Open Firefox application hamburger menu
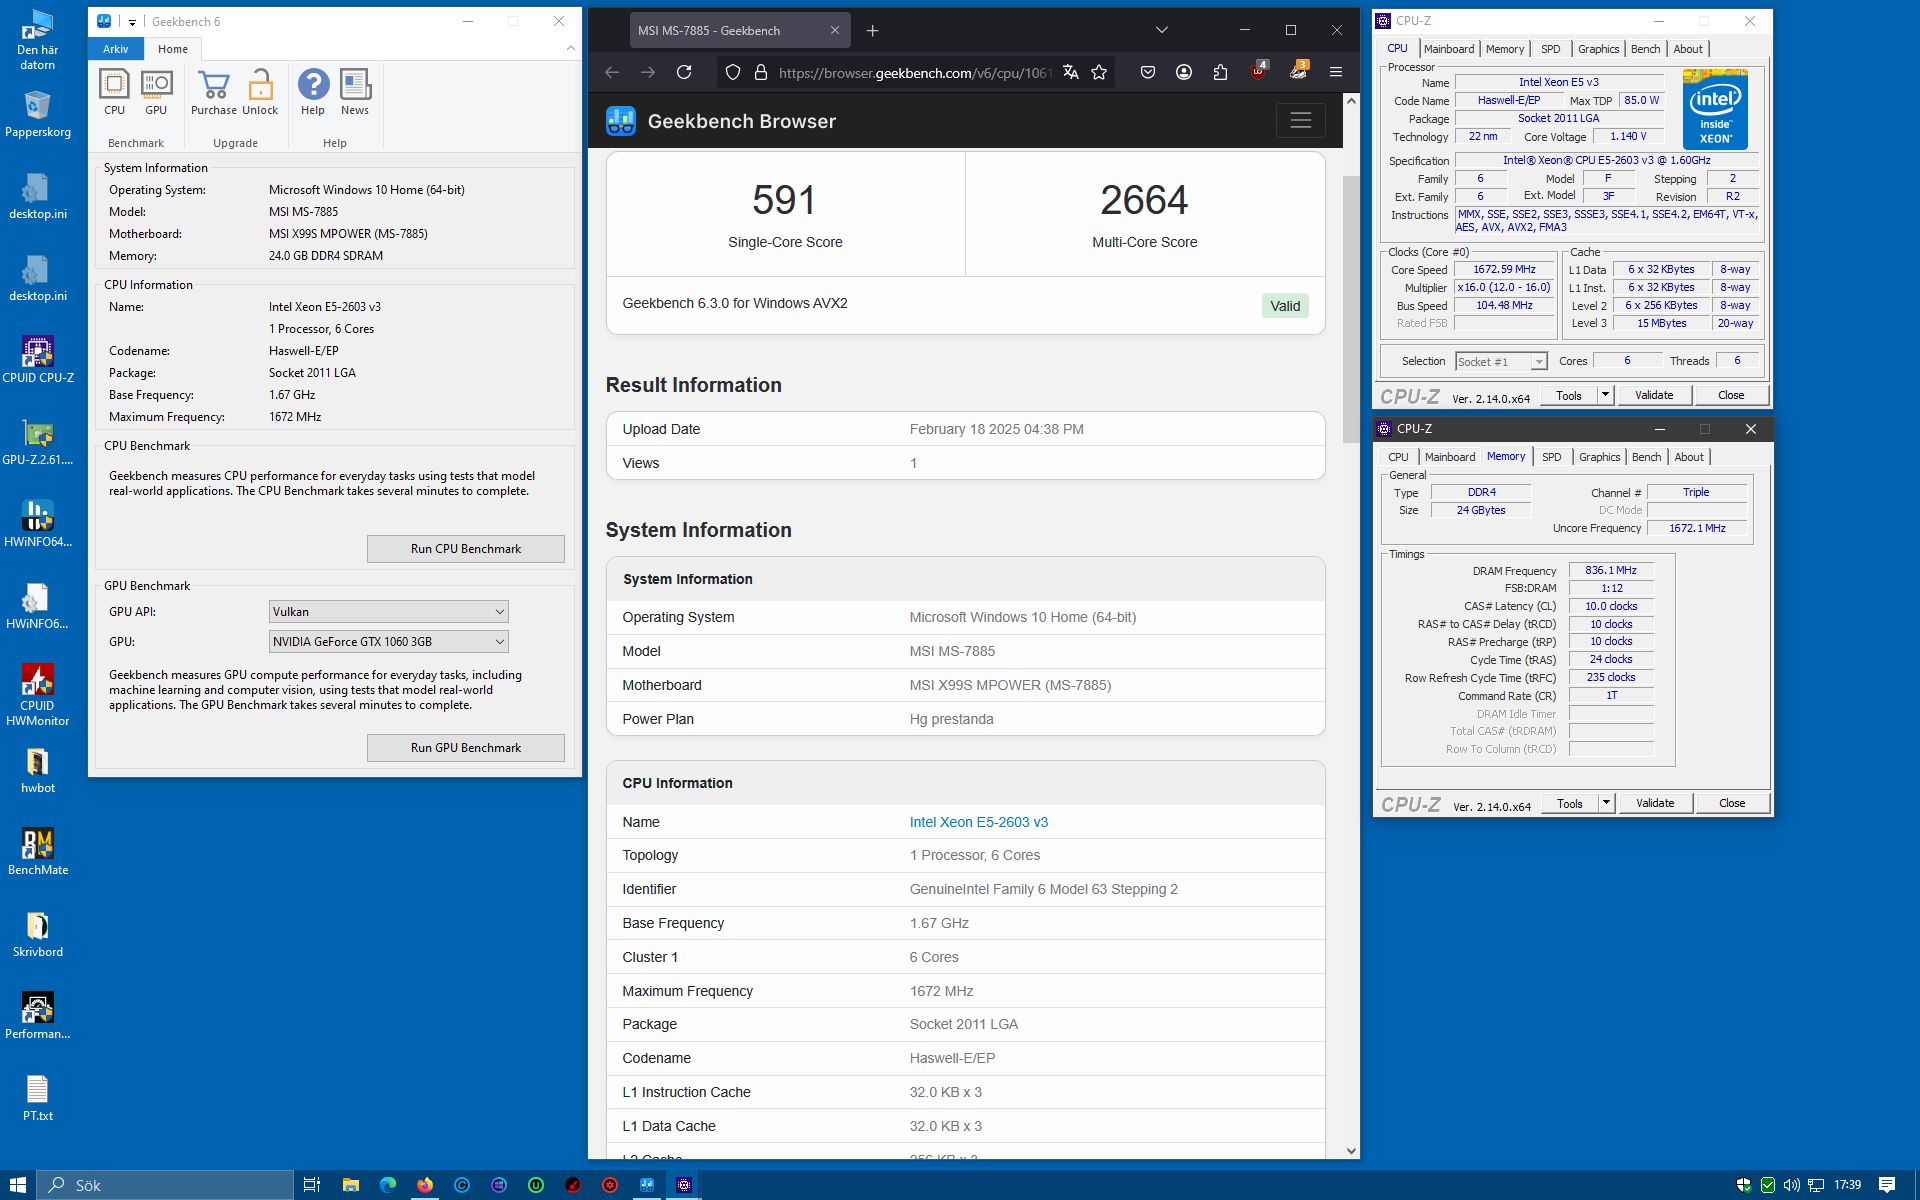 pyautogui.click(x=1335, y=72)
